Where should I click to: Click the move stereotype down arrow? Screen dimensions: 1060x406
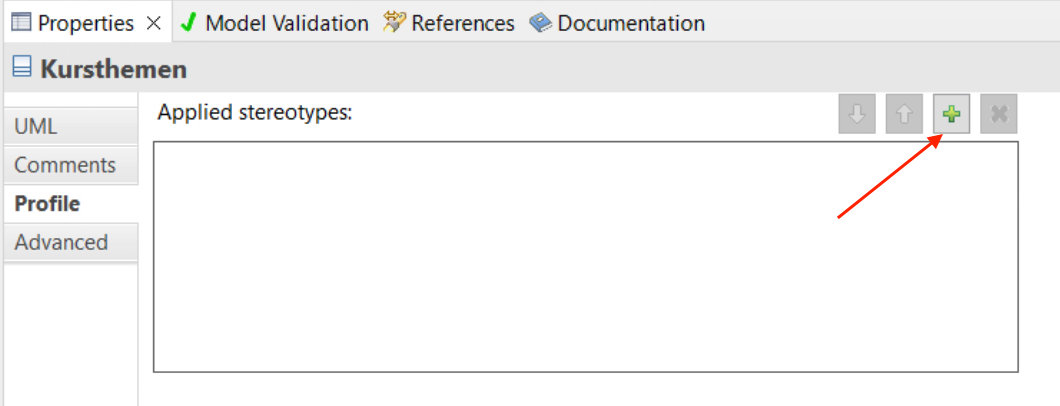pyautogui.click(x=857, y=115)
